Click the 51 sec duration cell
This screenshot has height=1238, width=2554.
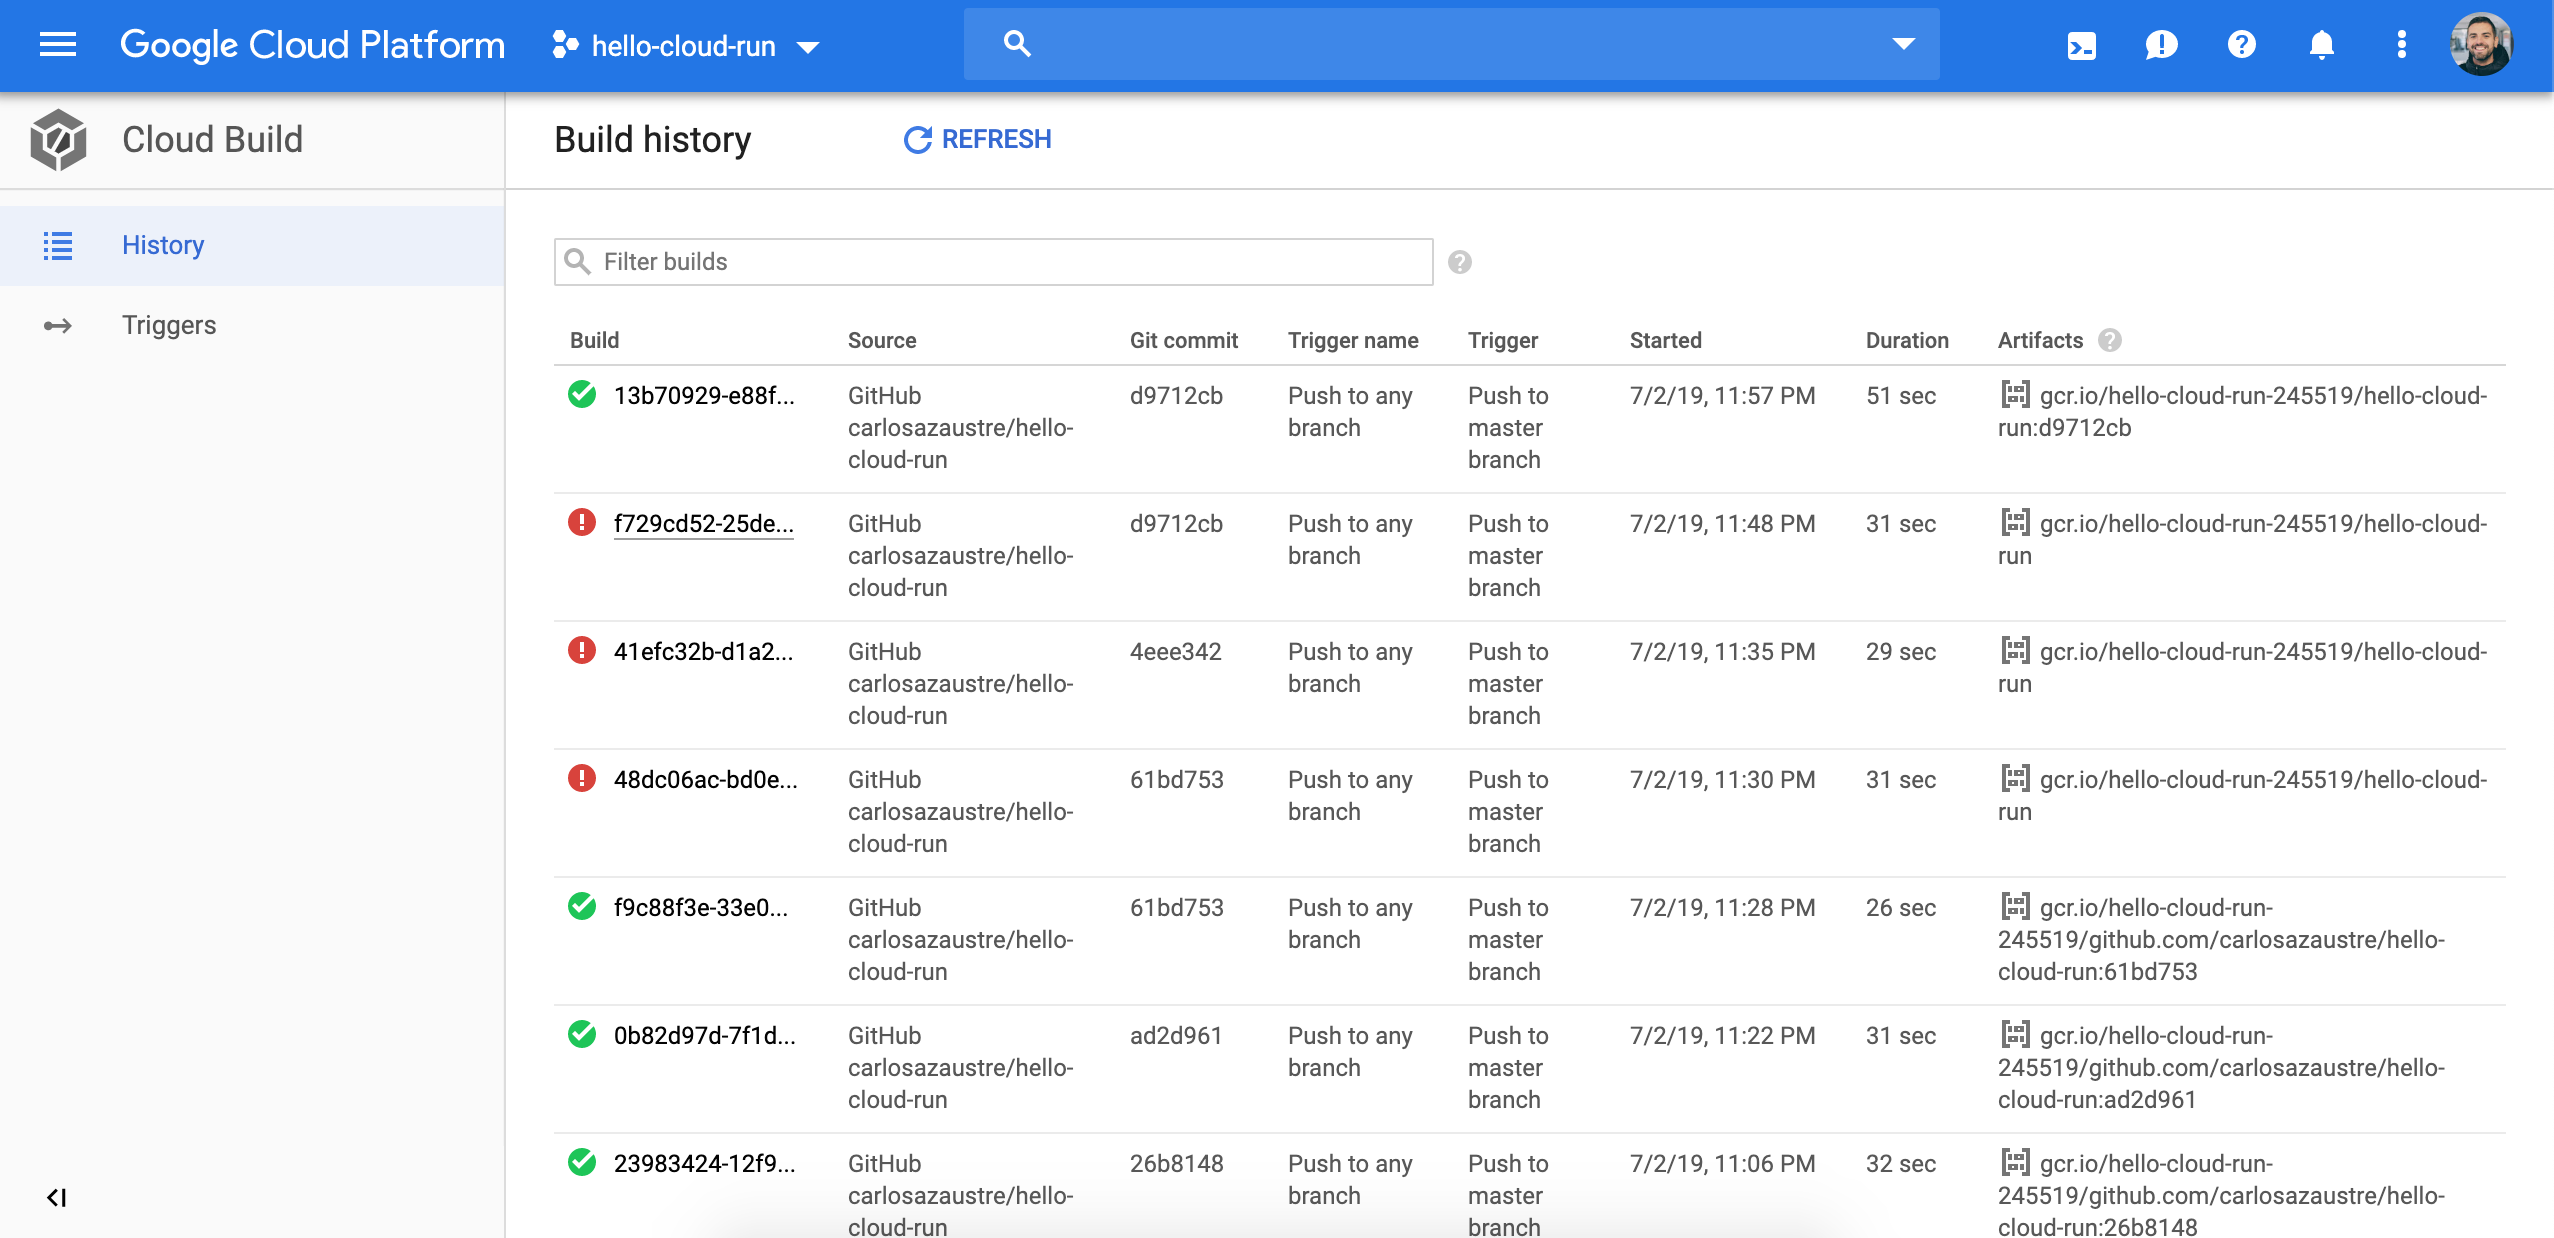tap(1901, 396)
